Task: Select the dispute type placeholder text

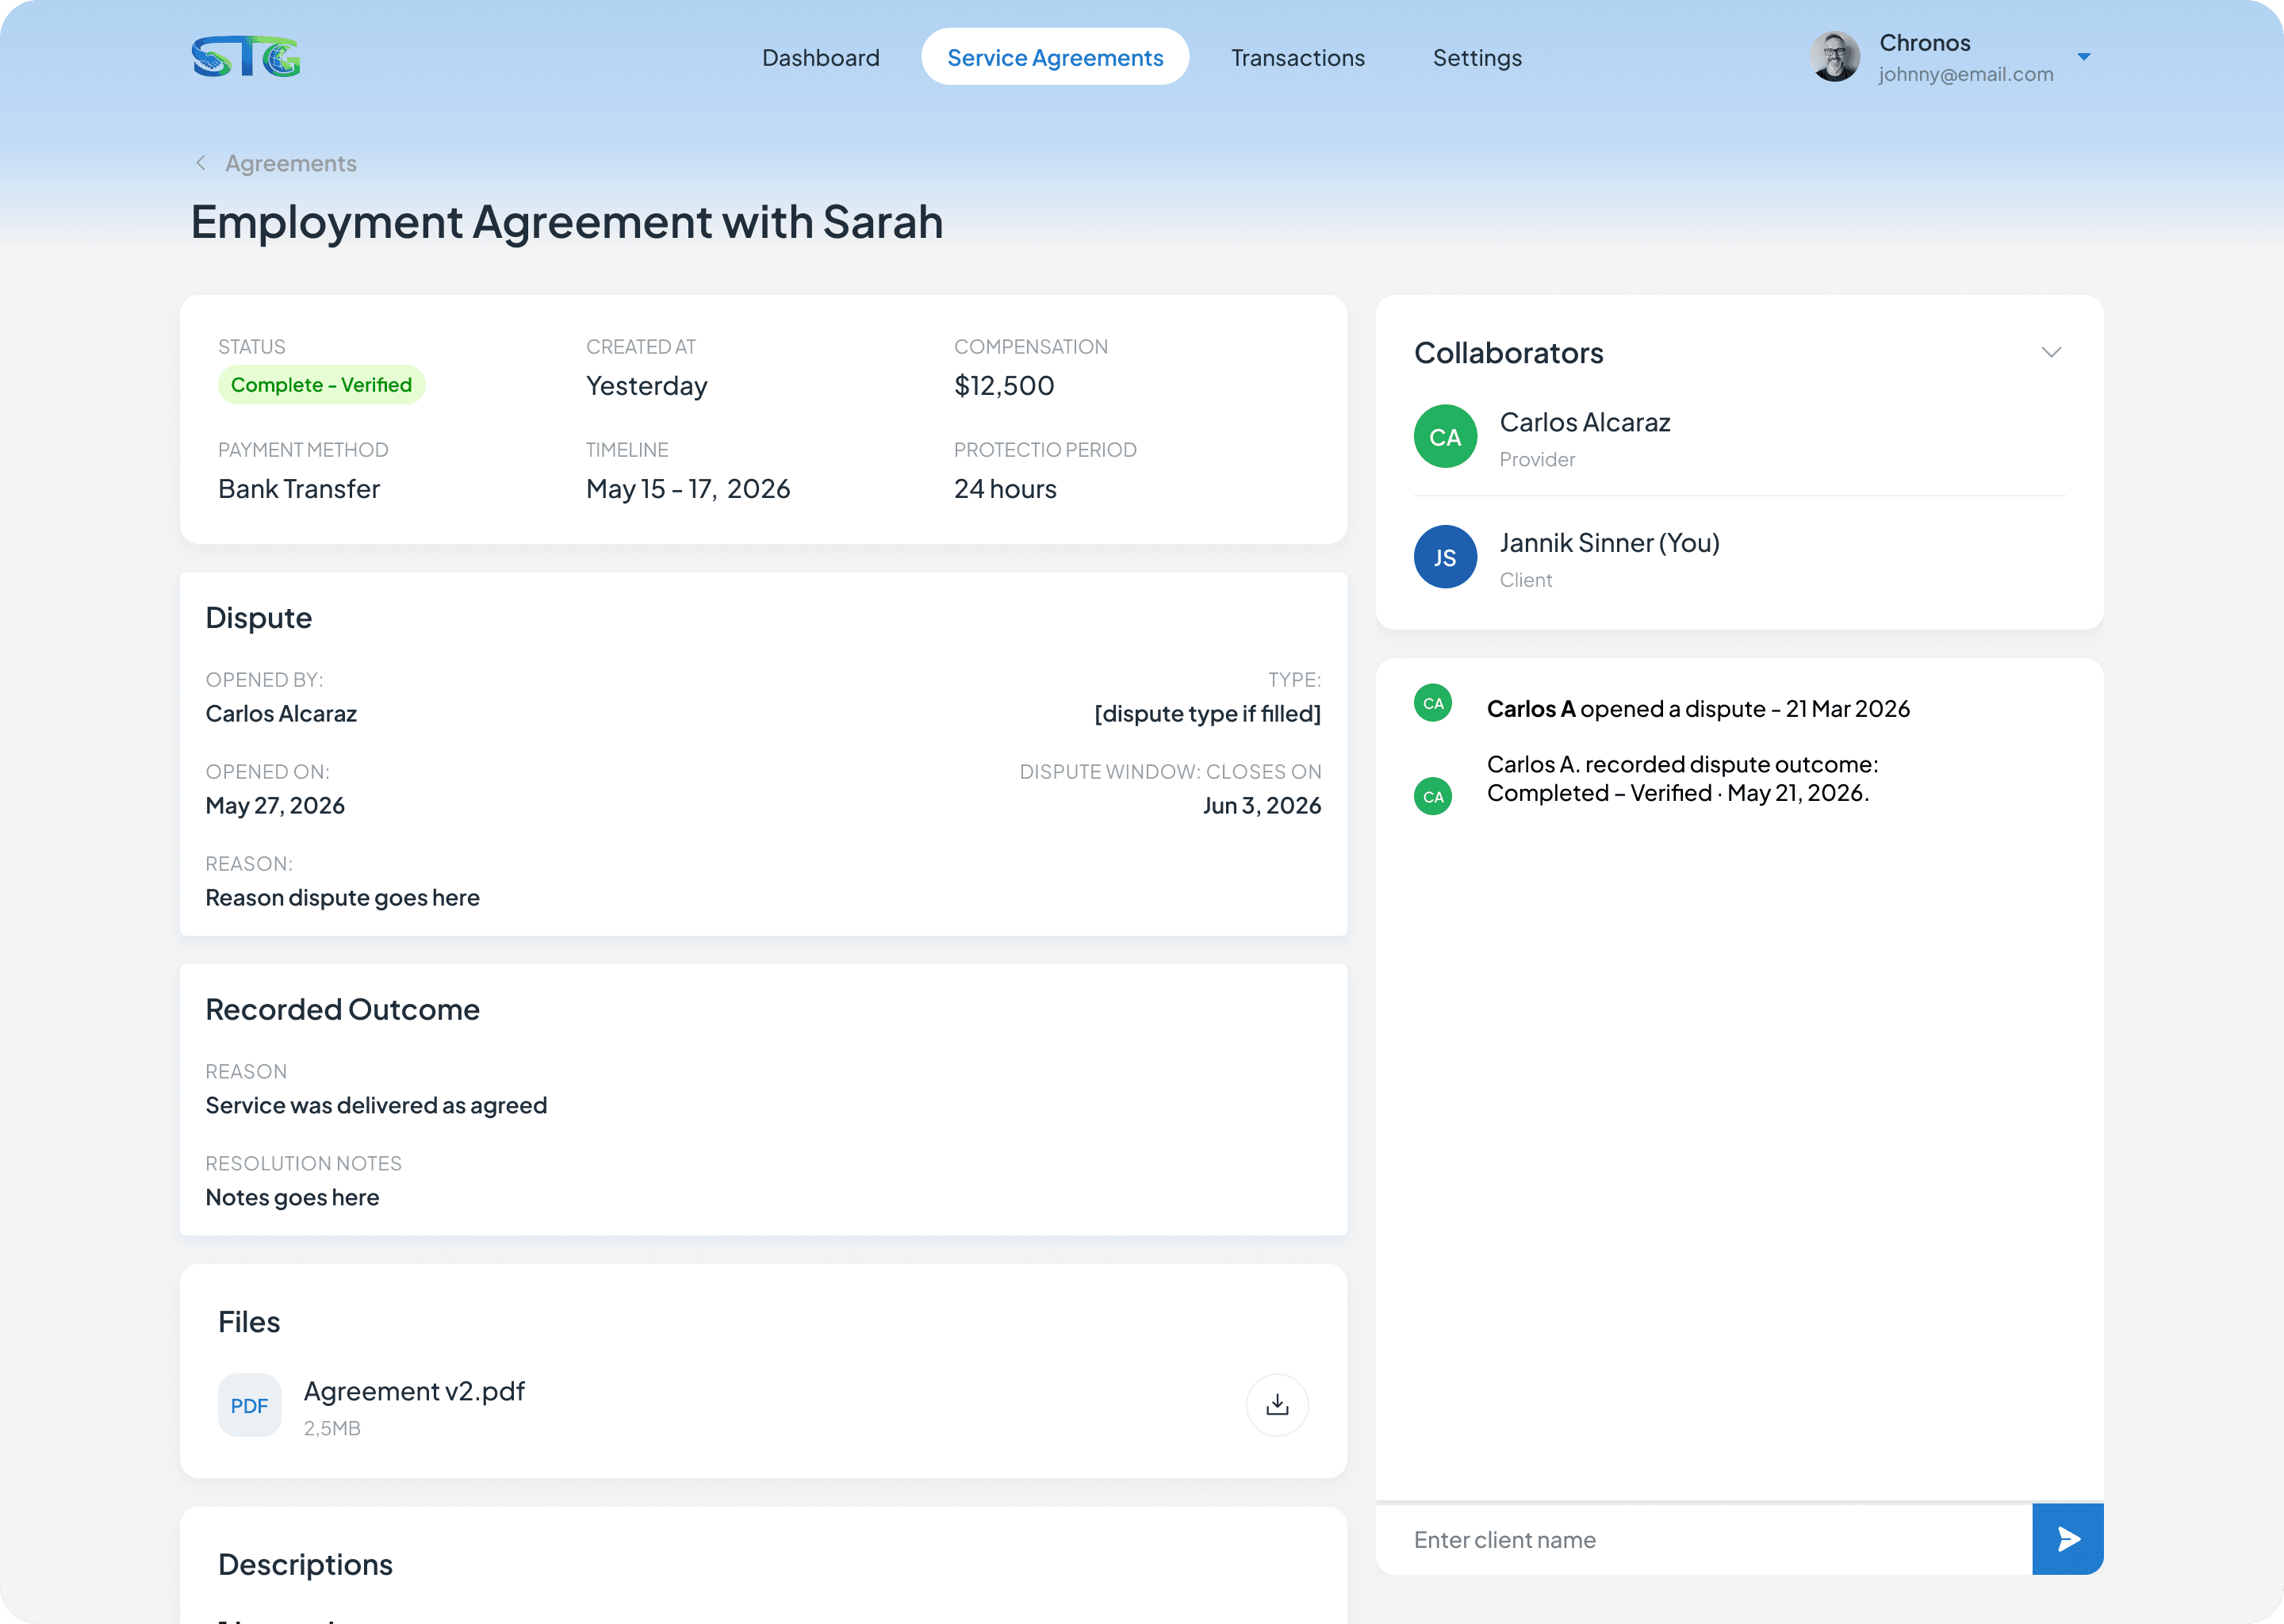Action: 1208,714
